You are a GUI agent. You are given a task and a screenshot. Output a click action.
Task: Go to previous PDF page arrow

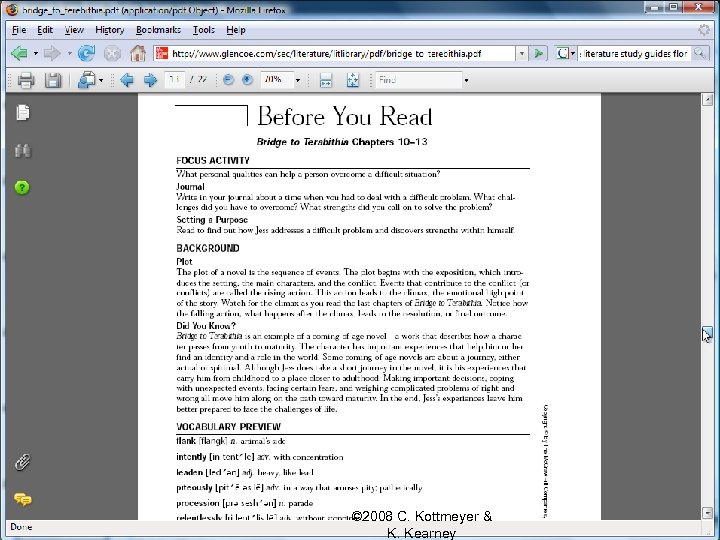coord(127,80)
